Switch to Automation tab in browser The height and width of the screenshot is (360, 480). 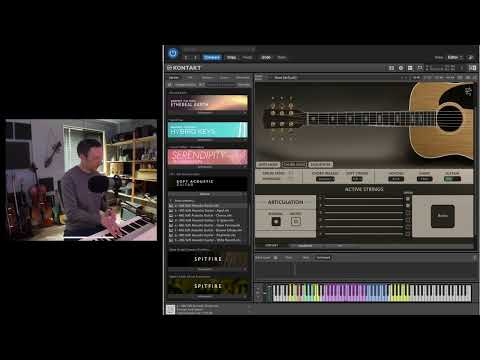tap(242, 77)
